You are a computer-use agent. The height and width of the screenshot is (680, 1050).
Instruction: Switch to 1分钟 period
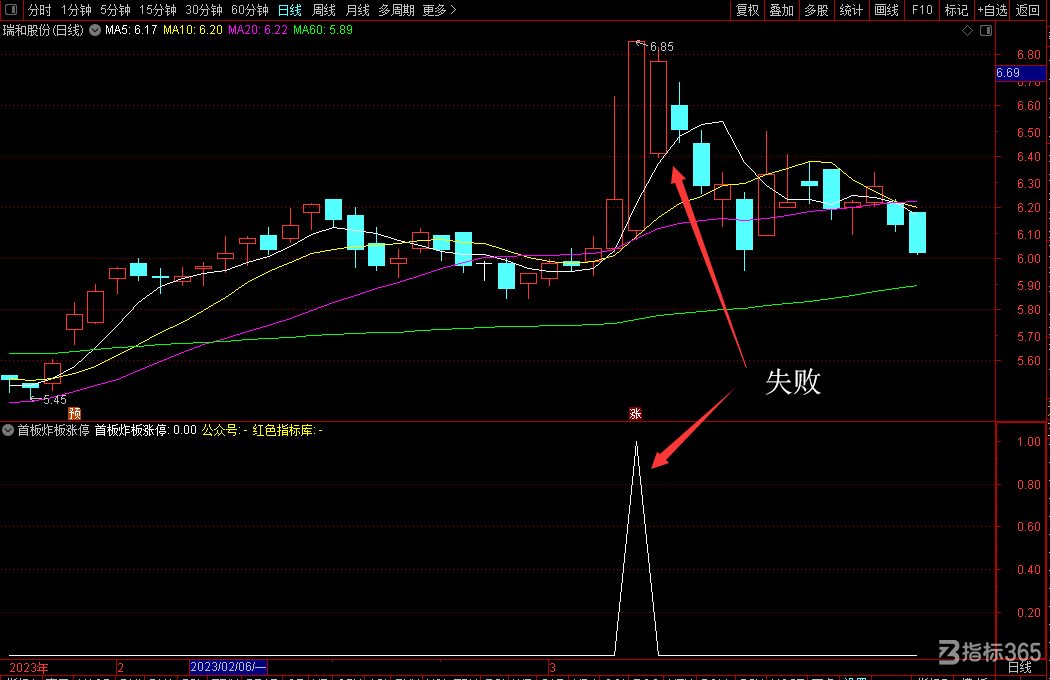pos(76,10)
